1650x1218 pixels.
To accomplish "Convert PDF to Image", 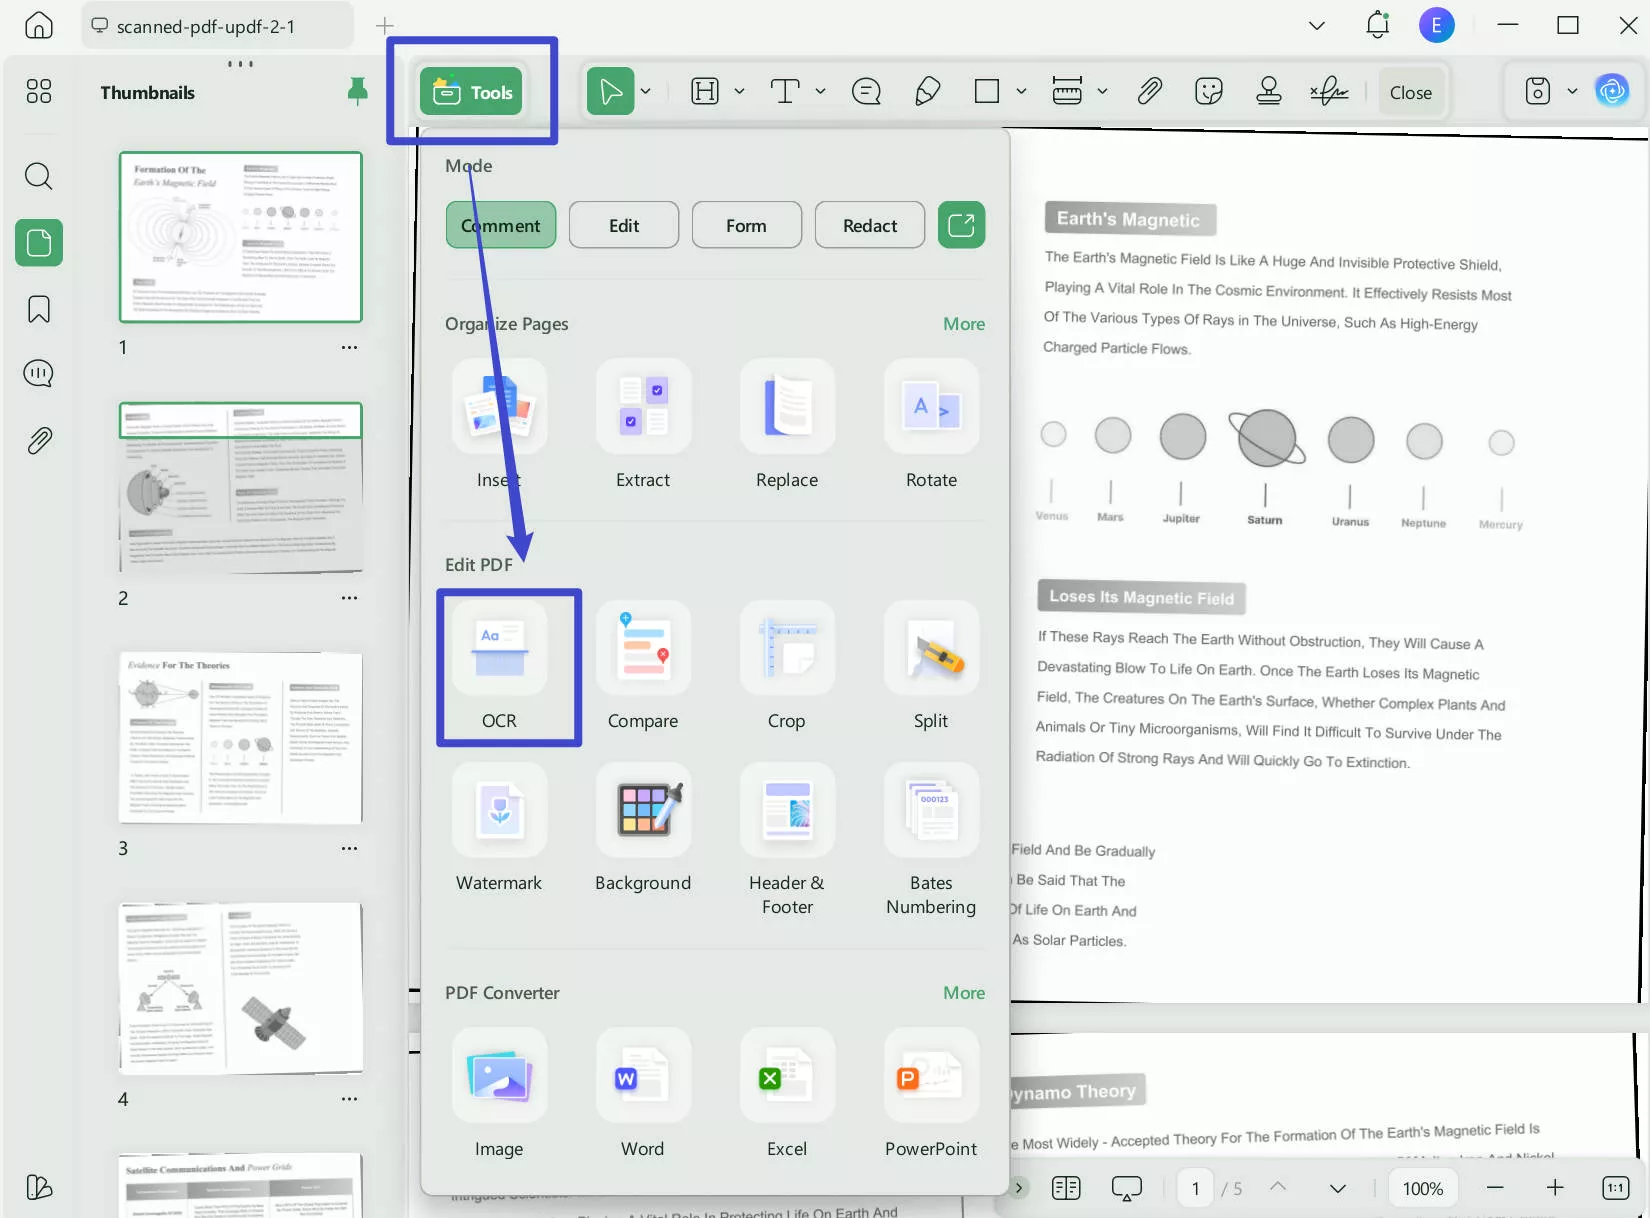I will [499, 1093].
